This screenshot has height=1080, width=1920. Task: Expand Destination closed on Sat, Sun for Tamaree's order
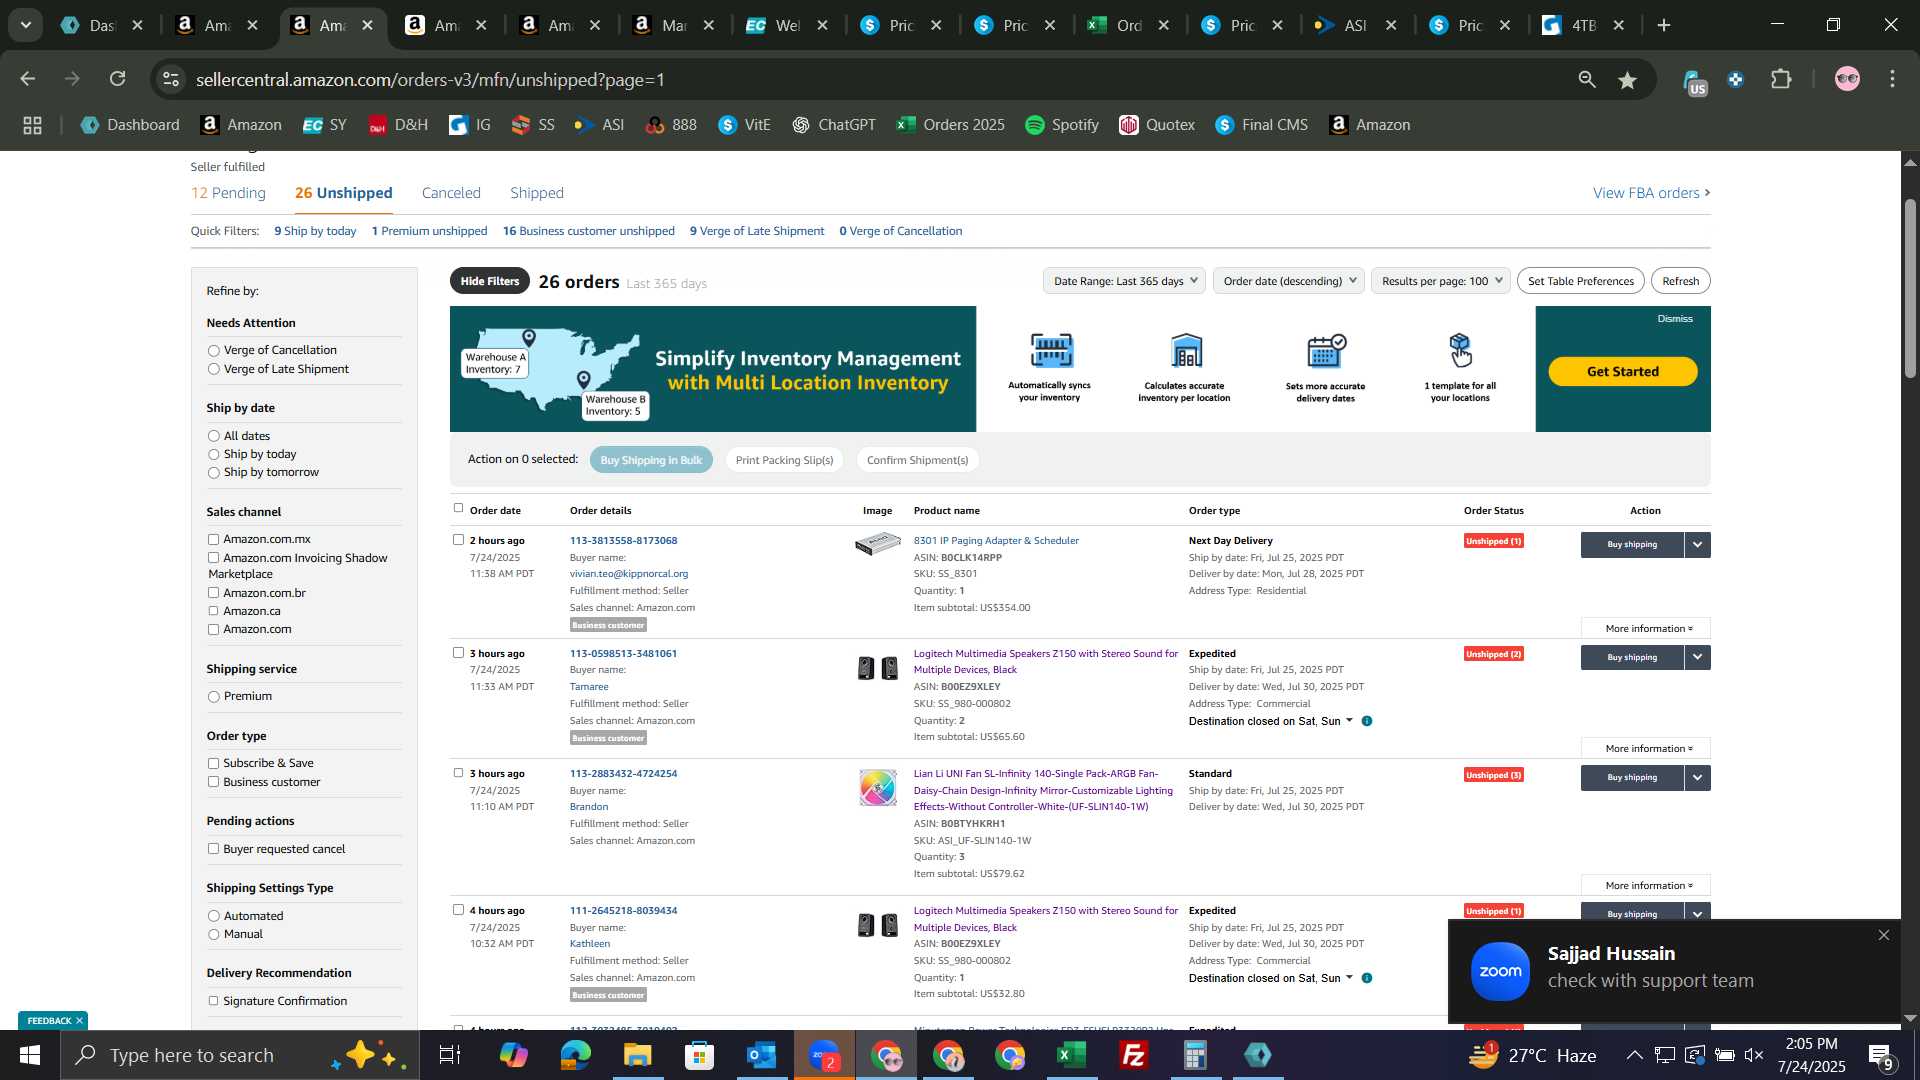click(x=1270, y=722)
